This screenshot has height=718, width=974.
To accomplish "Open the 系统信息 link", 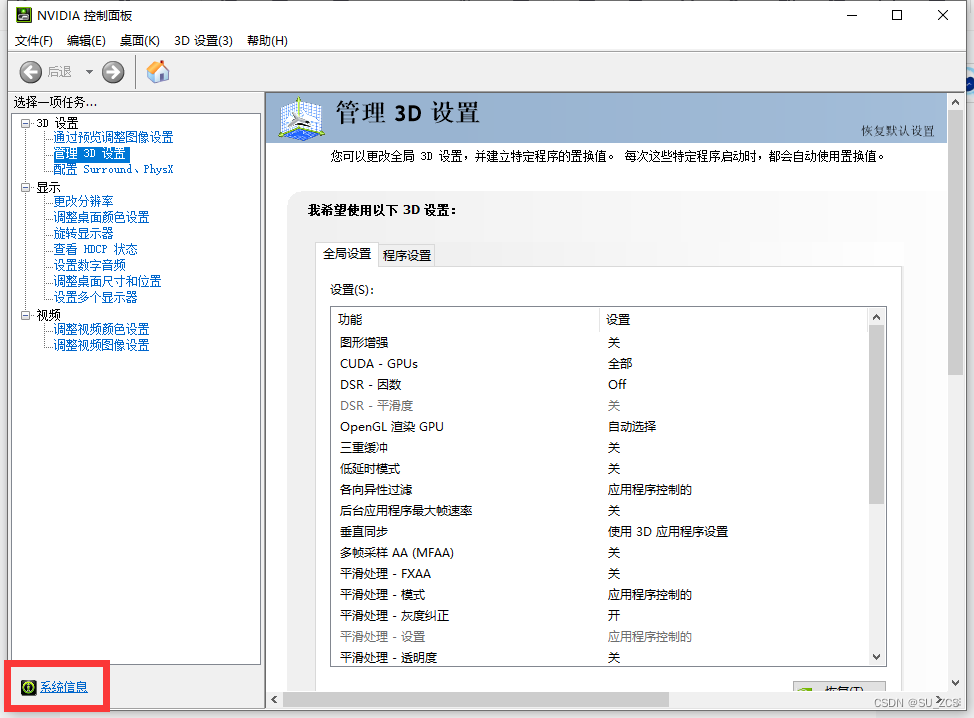I will point(64,687).
